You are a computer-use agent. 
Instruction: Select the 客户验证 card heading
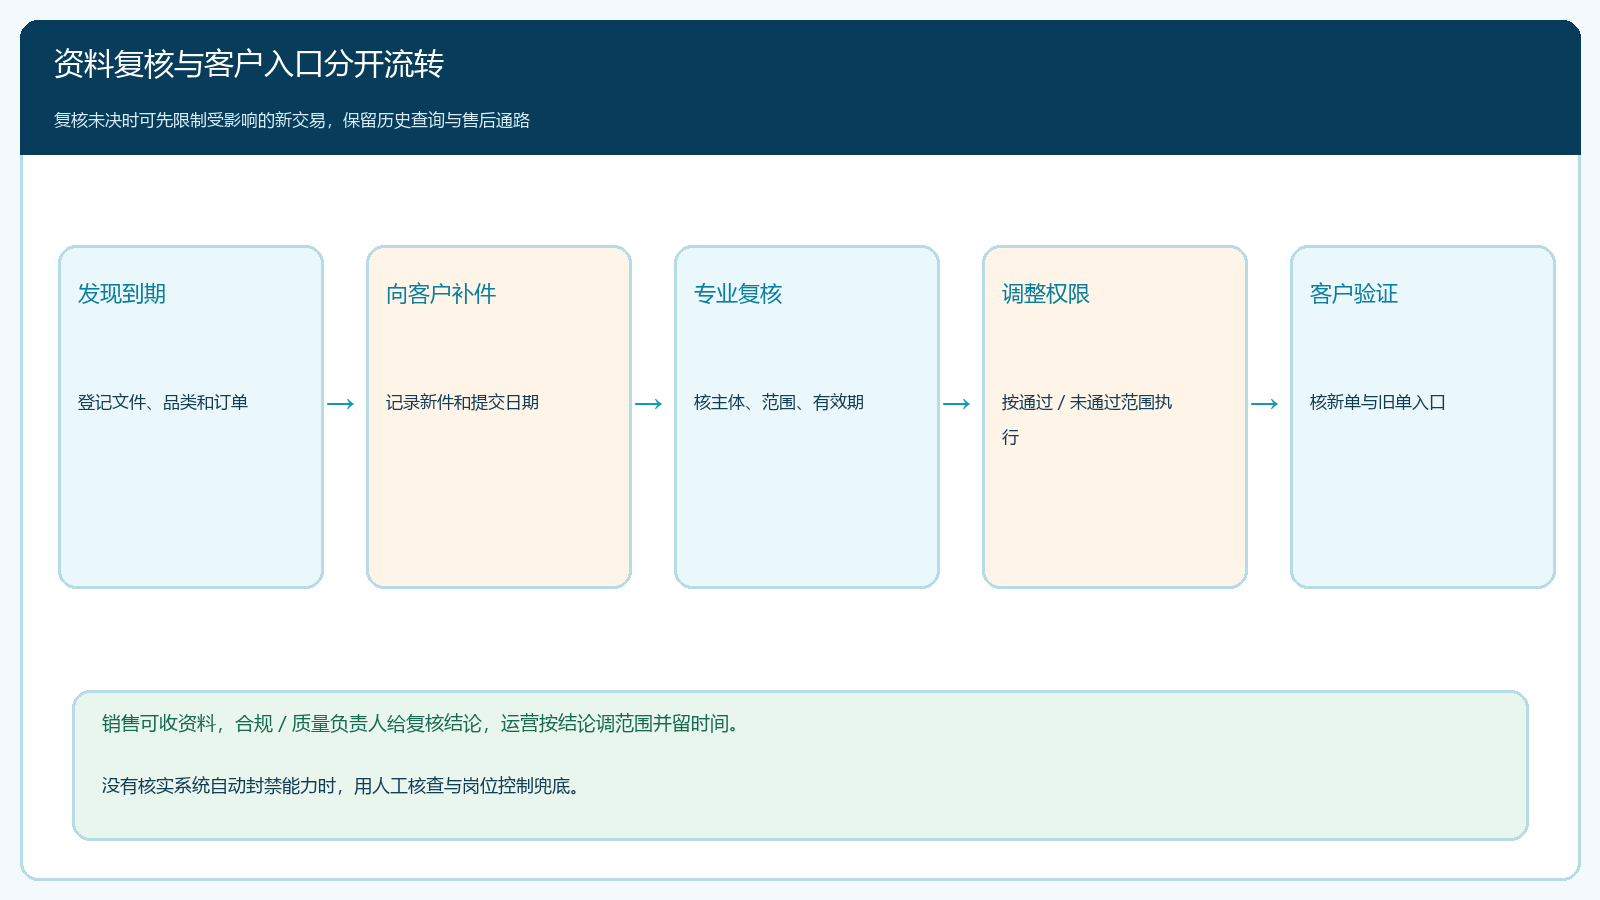coord(1354,294)
